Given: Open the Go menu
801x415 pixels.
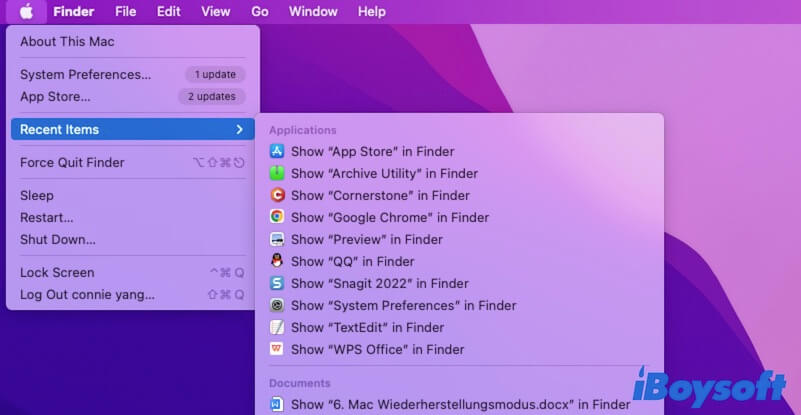Looking at the screenshot, I should coord(260,11).
